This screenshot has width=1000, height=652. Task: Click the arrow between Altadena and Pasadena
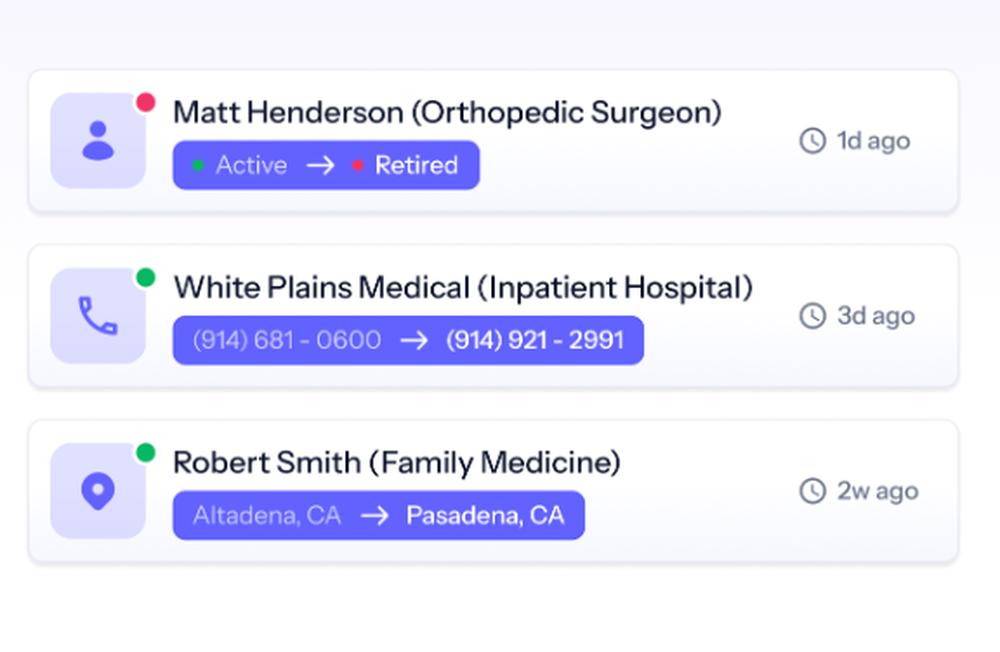373,515
